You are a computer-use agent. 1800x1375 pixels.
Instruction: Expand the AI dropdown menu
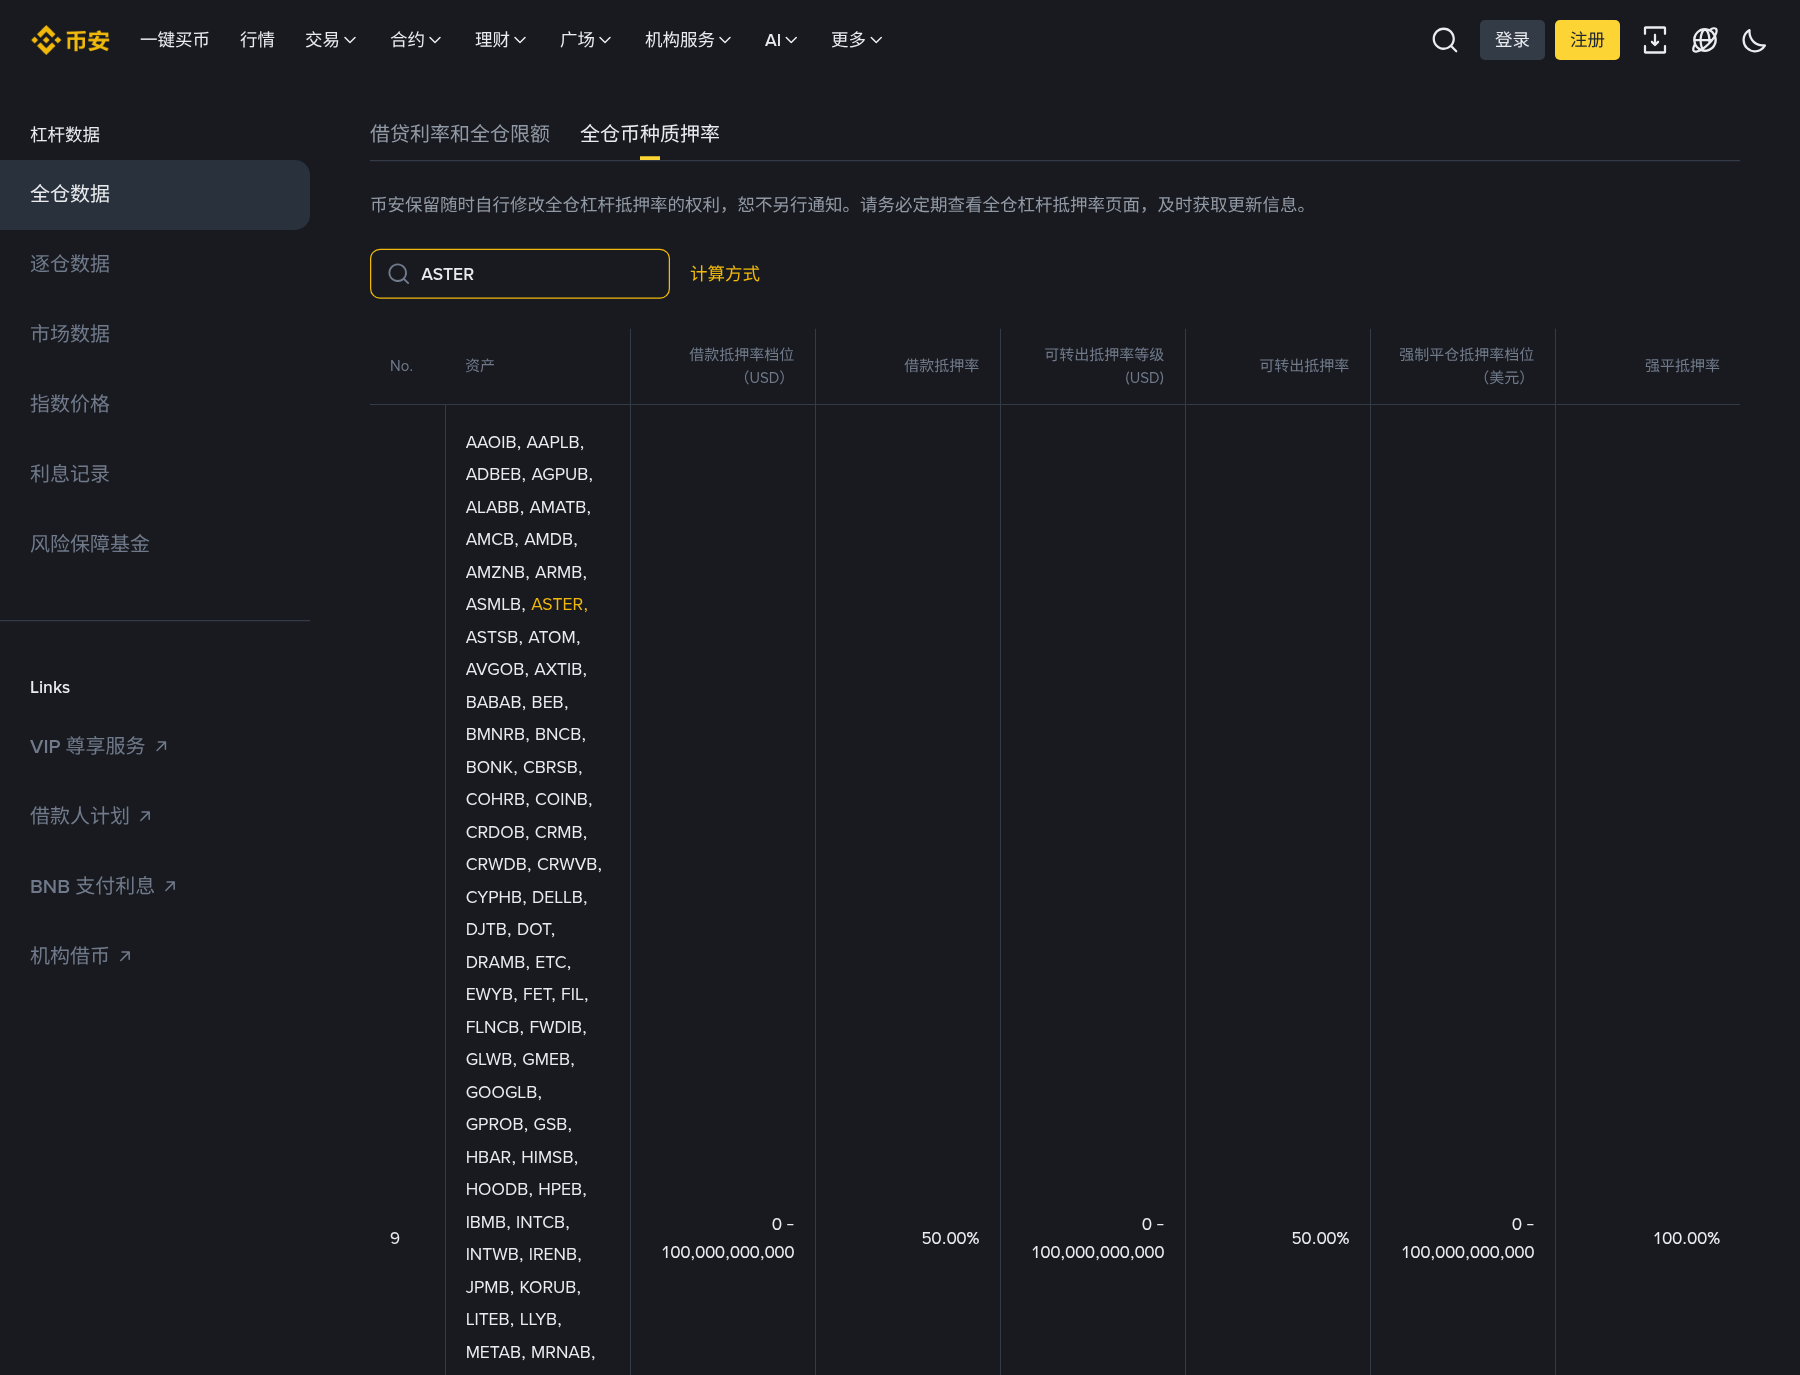(781, 40)
